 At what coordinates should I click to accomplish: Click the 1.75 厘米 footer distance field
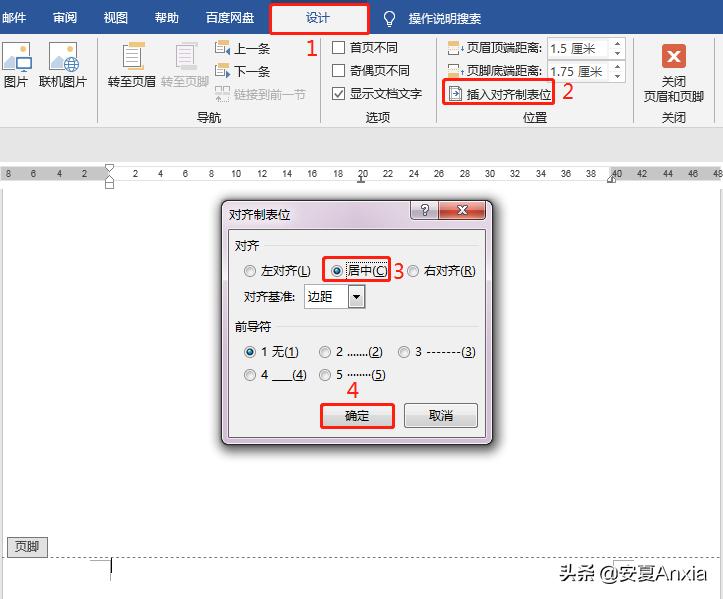pyautogui.click(x=579, y=71)
